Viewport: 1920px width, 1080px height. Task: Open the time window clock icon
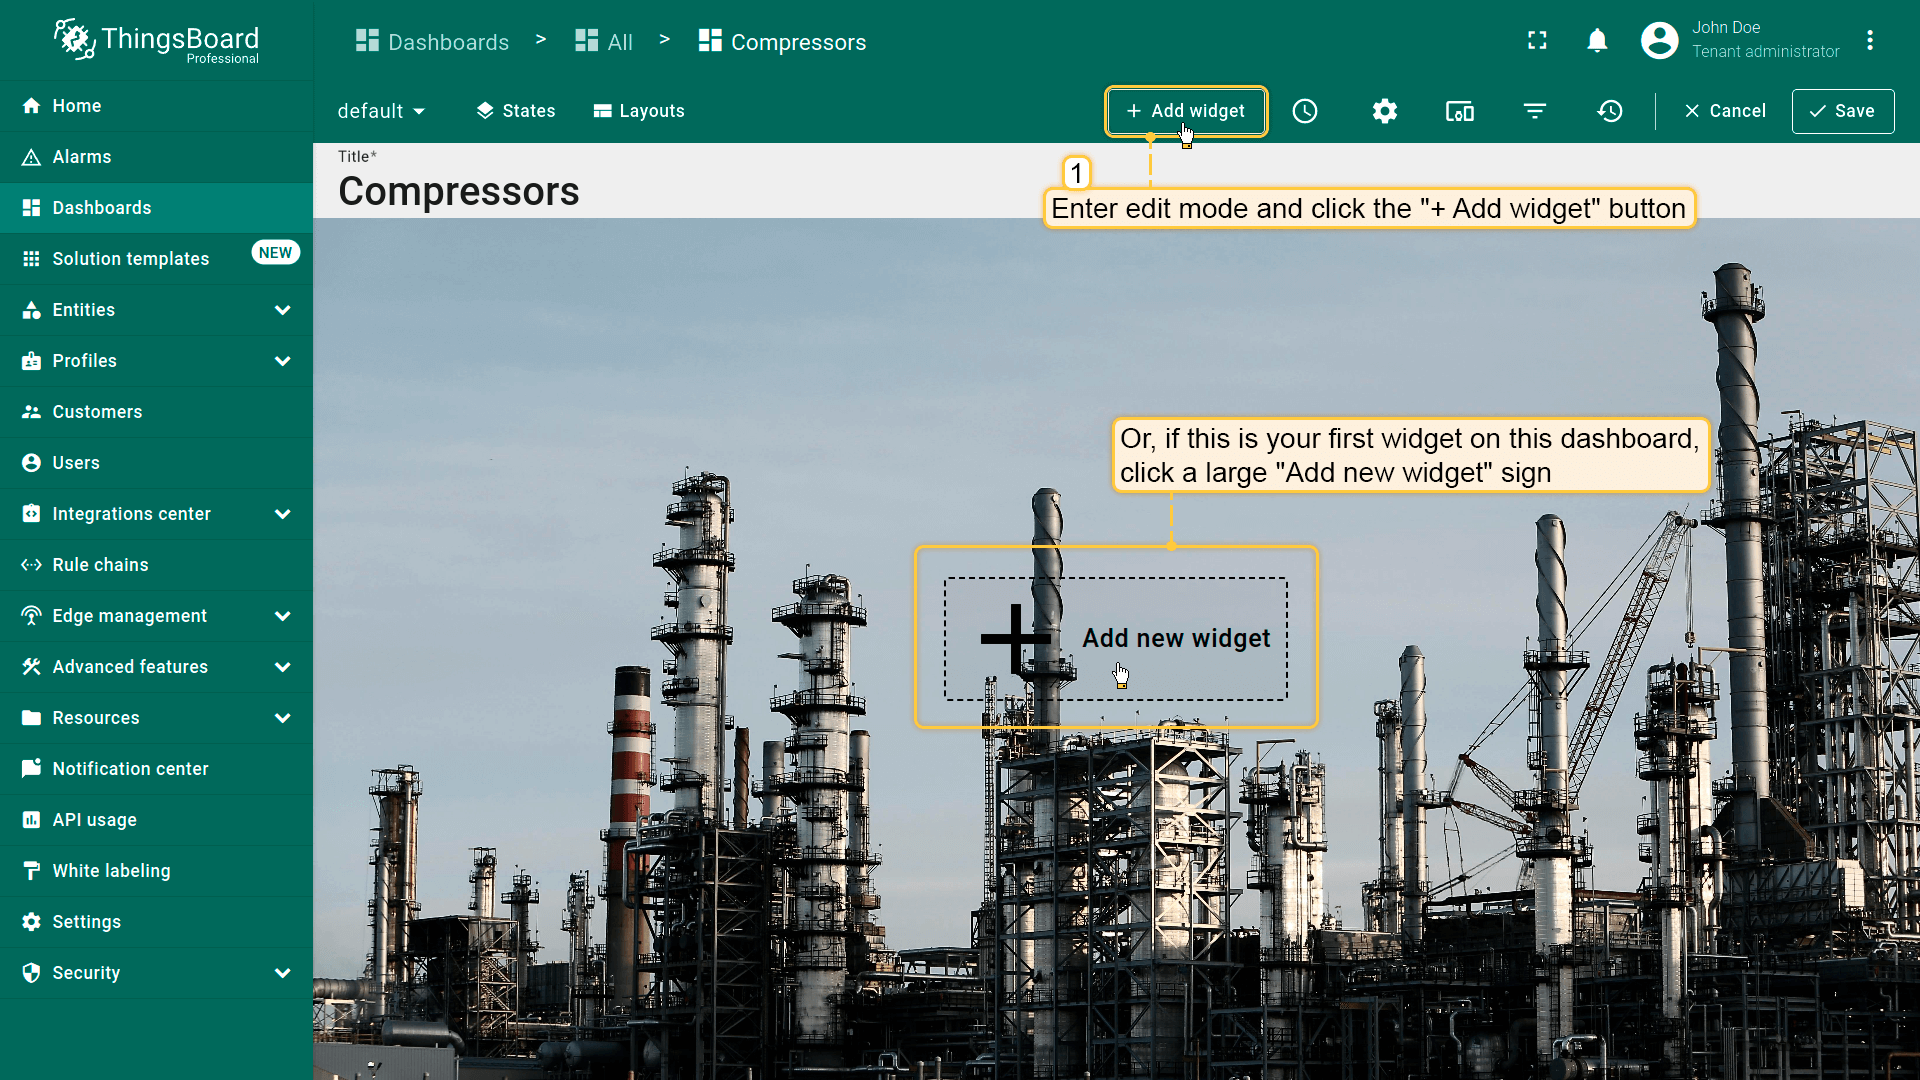[x=1305, y=111]
